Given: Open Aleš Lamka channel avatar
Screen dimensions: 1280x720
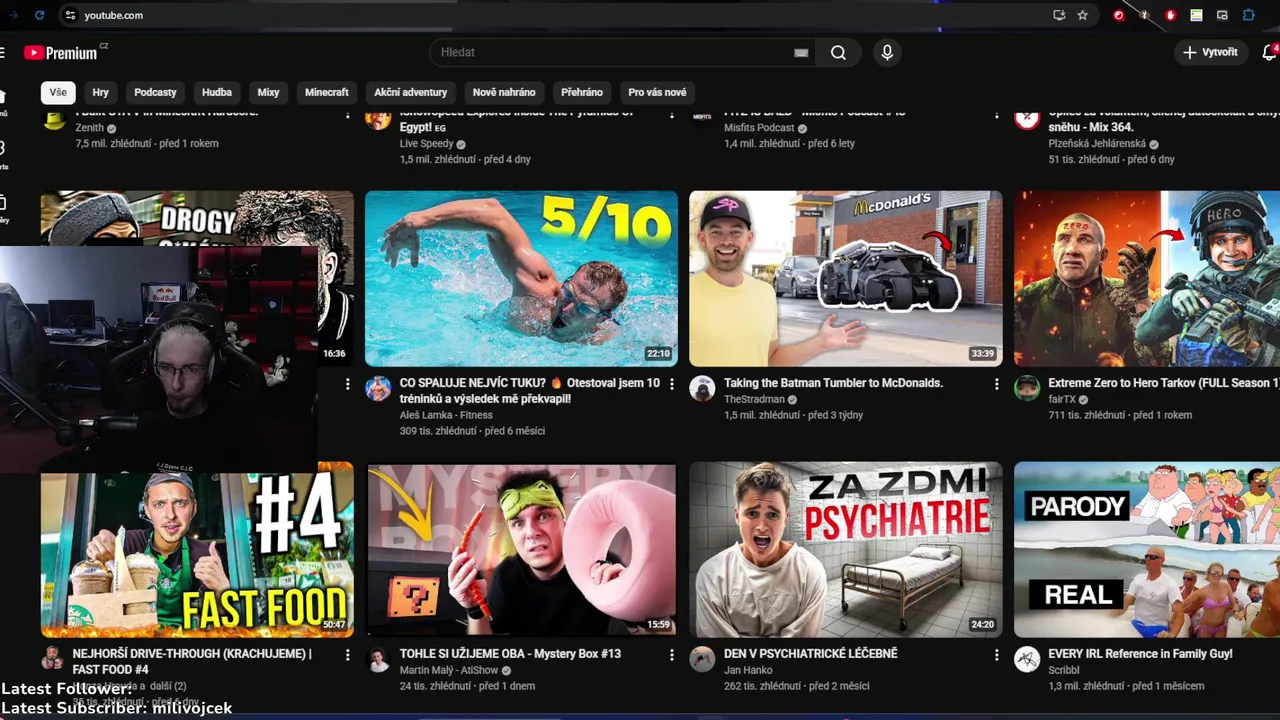Looking at the screenshot, I should click(378, 389).
